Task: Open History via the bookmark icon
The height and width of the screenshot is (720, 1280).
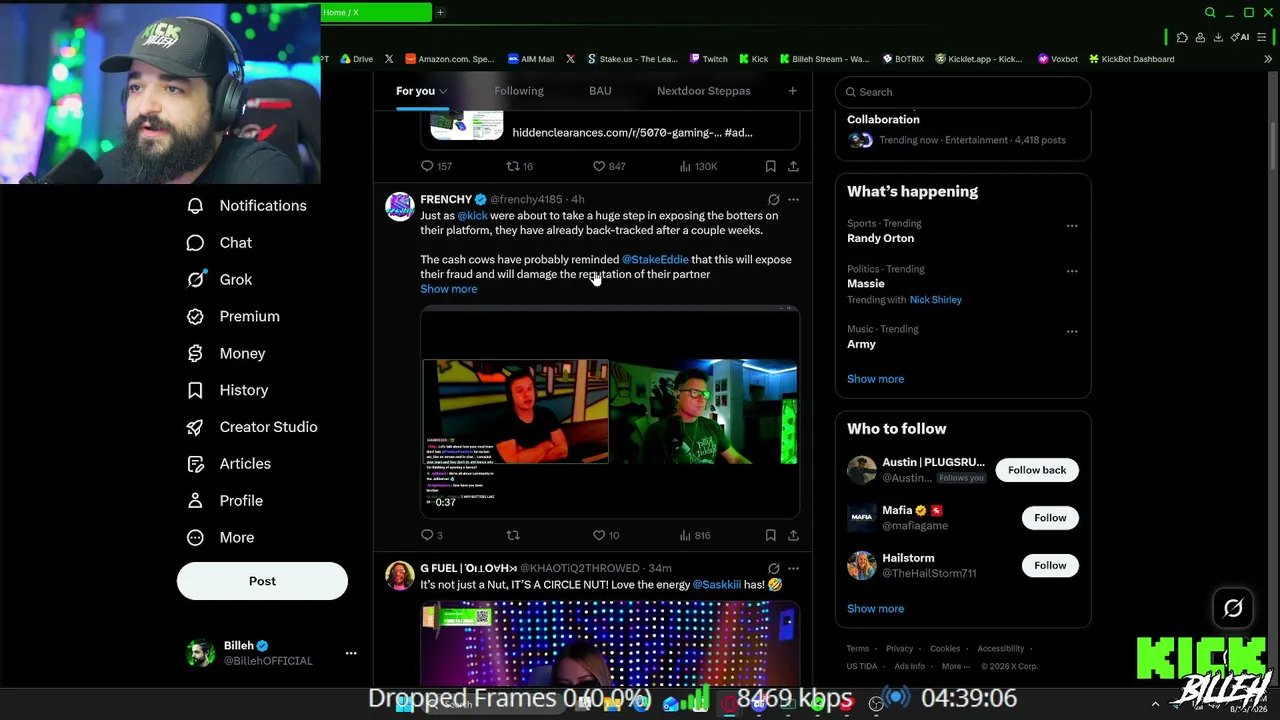Action: (195, 390)
